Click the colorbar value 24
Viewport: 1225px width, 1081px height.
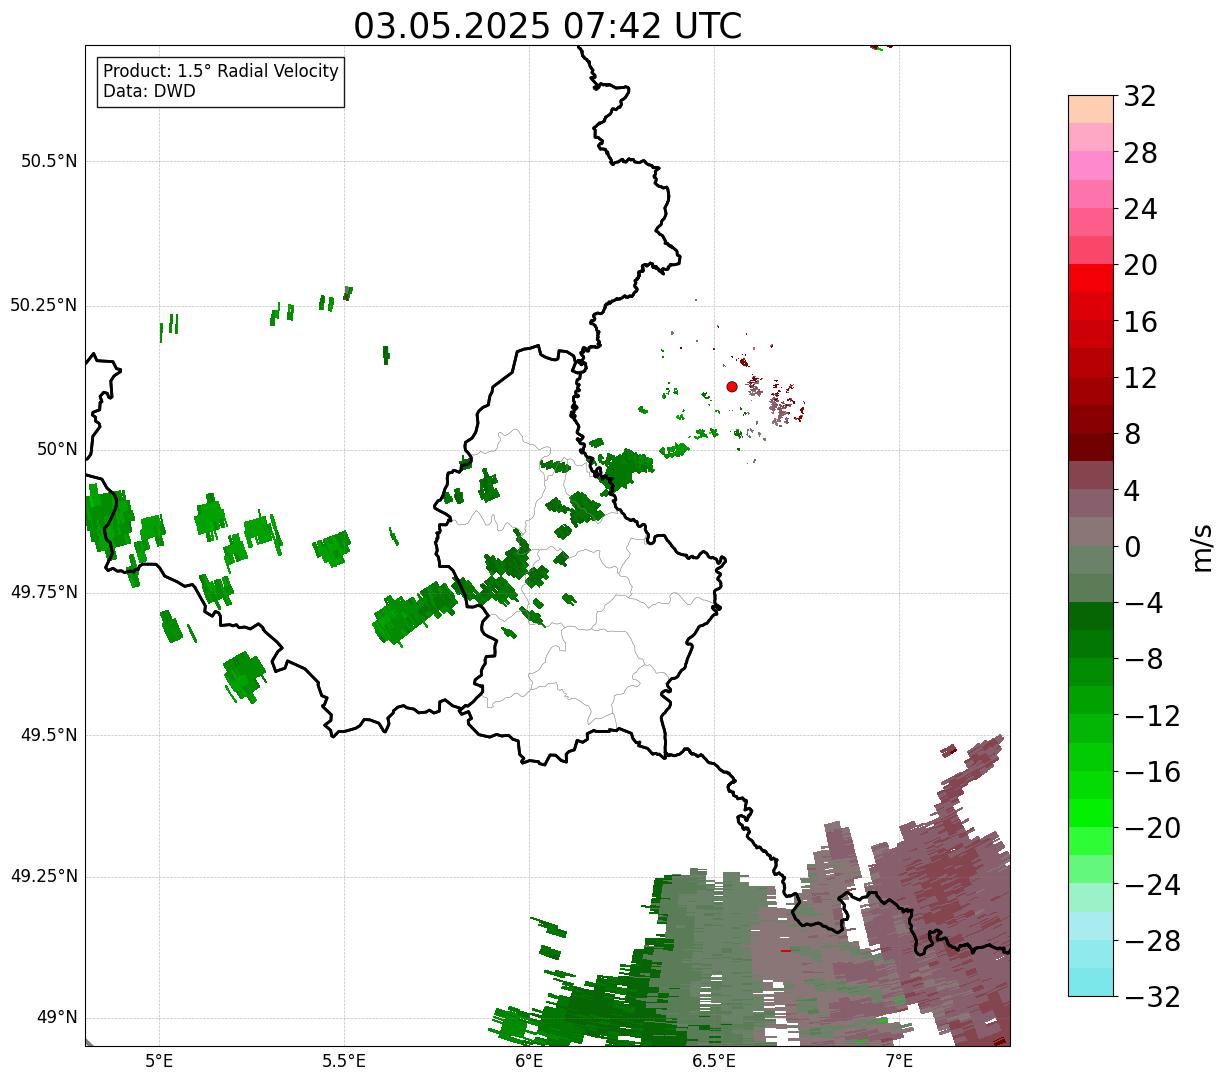point(1140,210)
